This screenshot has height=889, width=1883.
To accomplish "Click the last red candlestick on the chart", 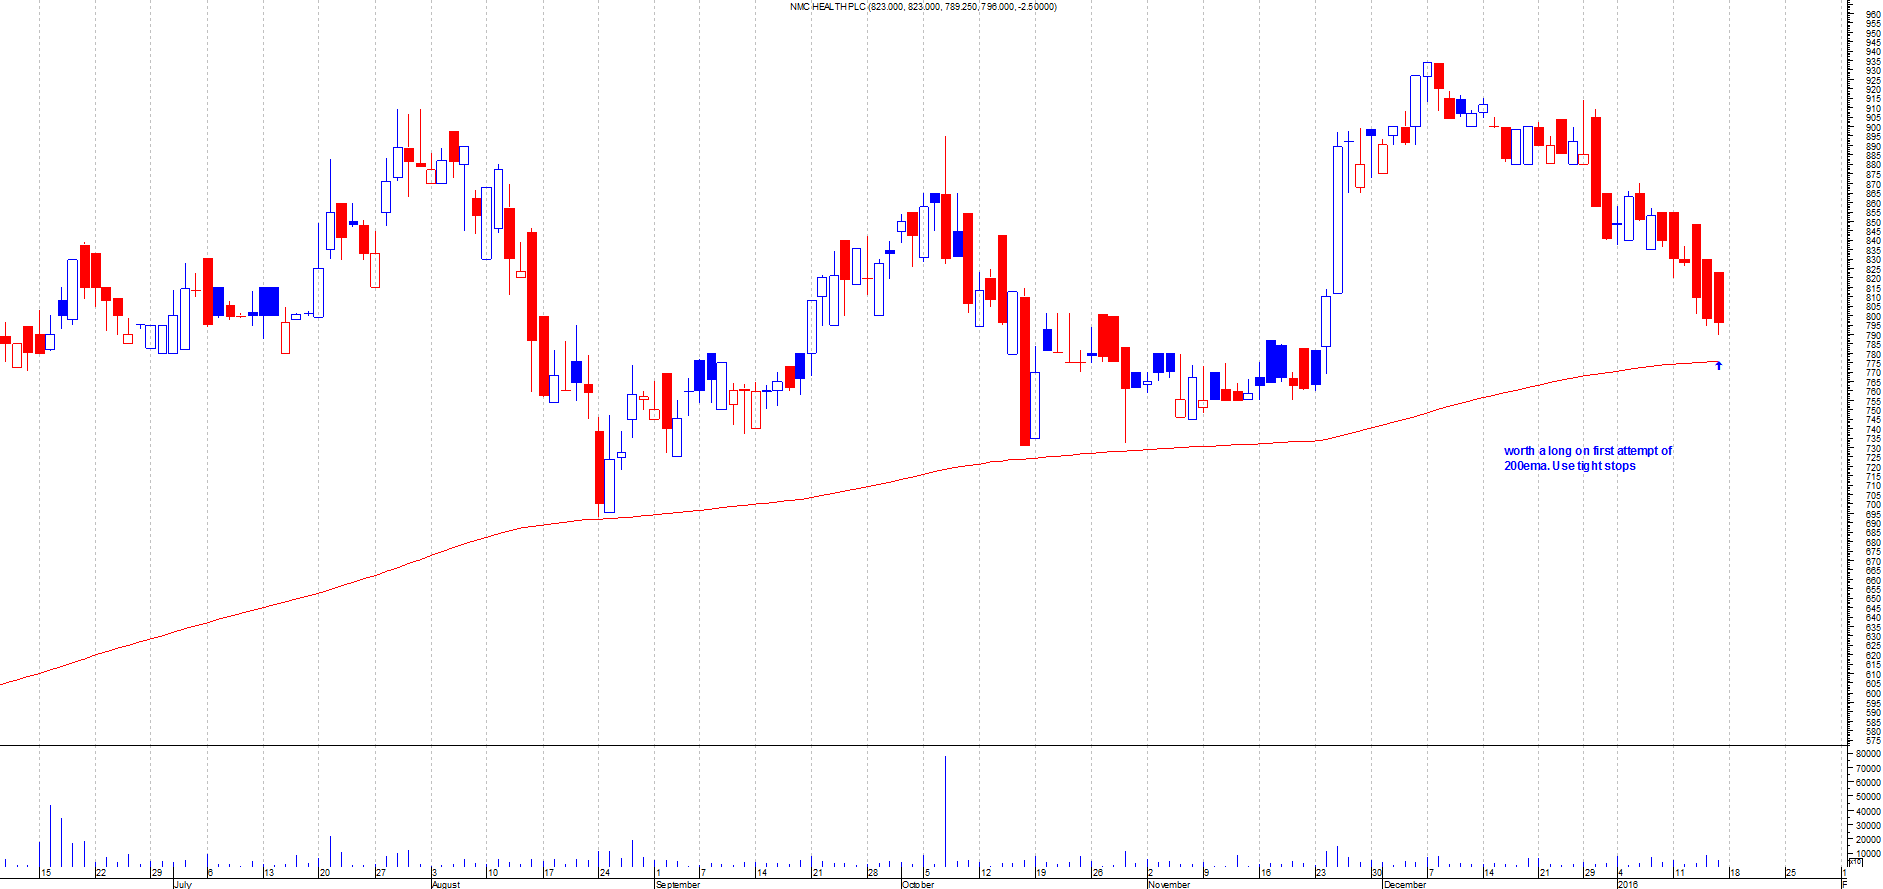I will click(x=1719, y=297).
